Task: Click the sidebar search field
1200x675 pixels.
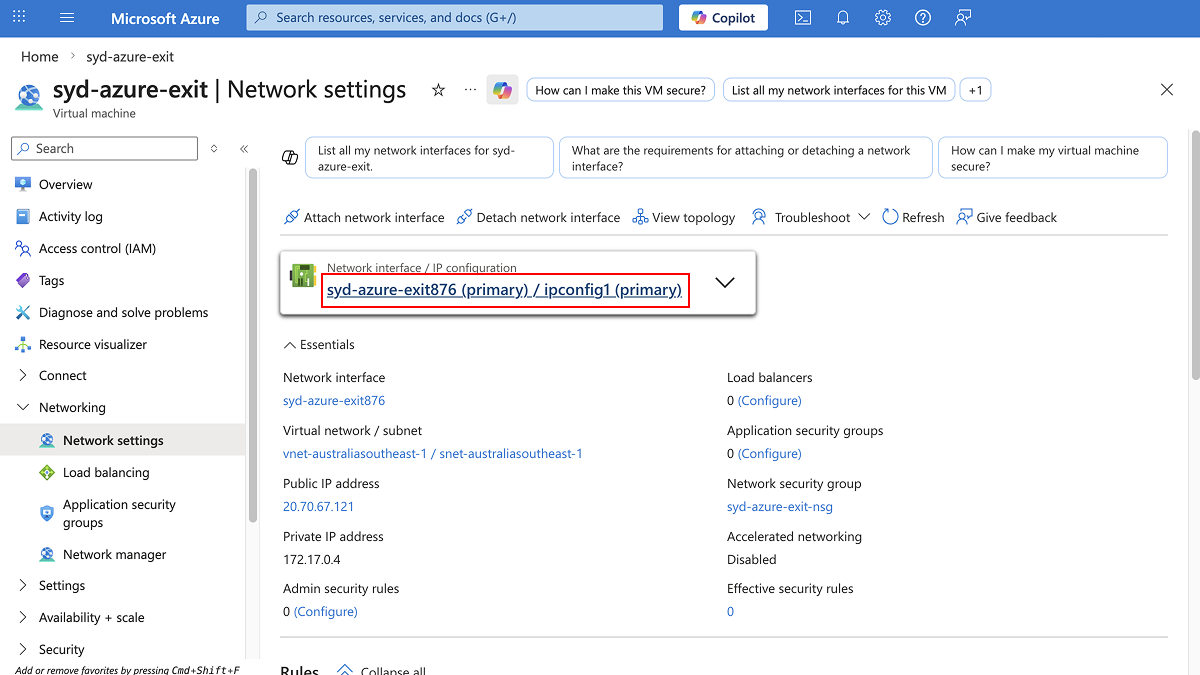Action: pyautogui.click(x=104, y=148)
